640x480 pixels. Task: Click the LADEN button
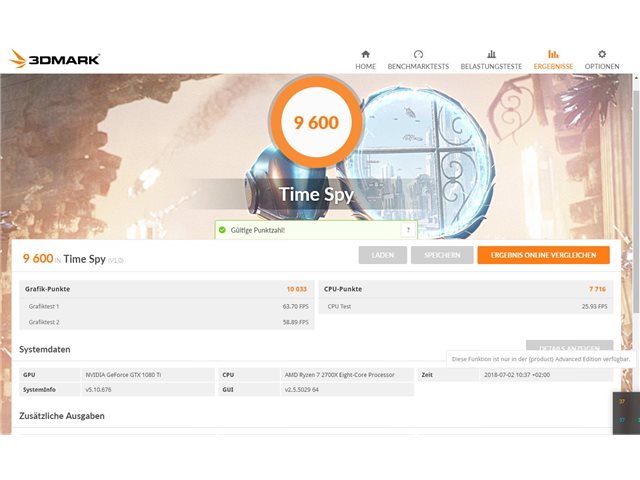pyautogui.click(x=382, y=255)
